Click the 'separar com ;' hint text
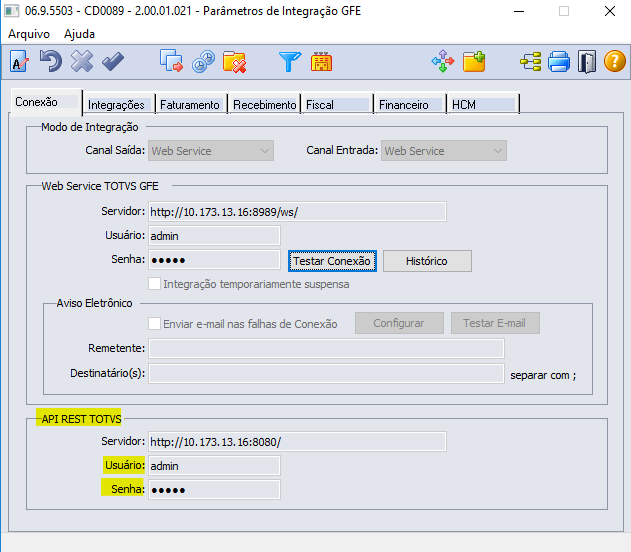Viewport: 631px width, 552px height. click(x=543, y=375)
